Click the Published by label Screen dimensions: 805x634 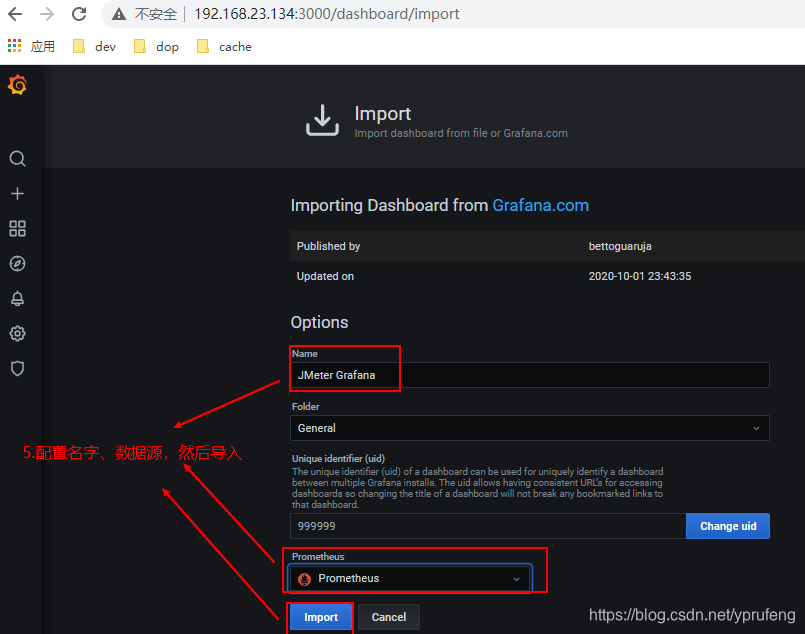pyautogui.click(x=328, y=246)
